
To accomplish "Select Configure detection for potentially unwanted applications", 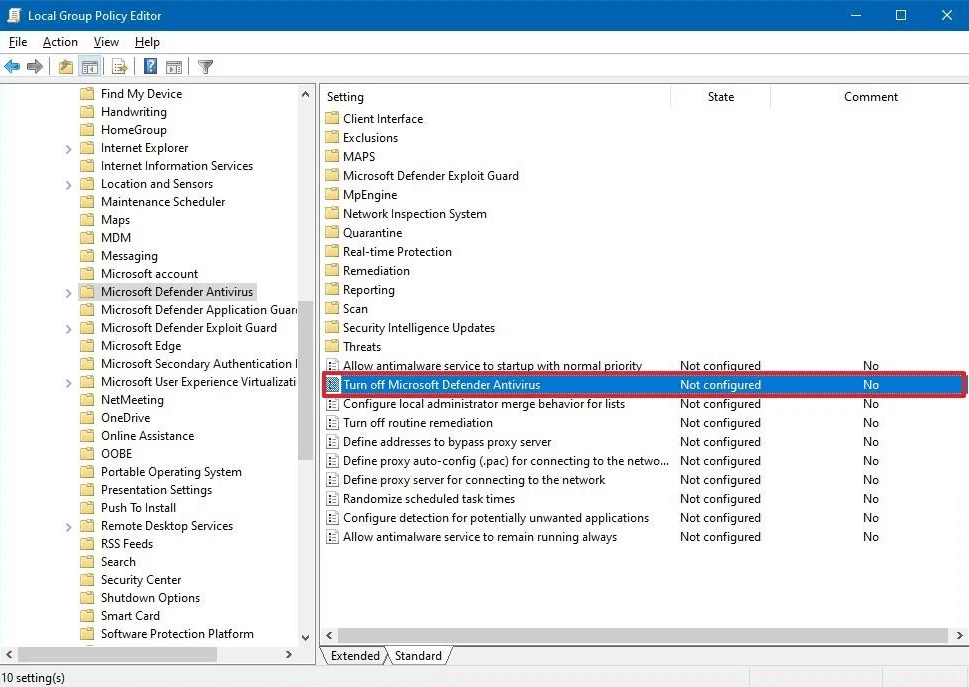I will (496, 518).
